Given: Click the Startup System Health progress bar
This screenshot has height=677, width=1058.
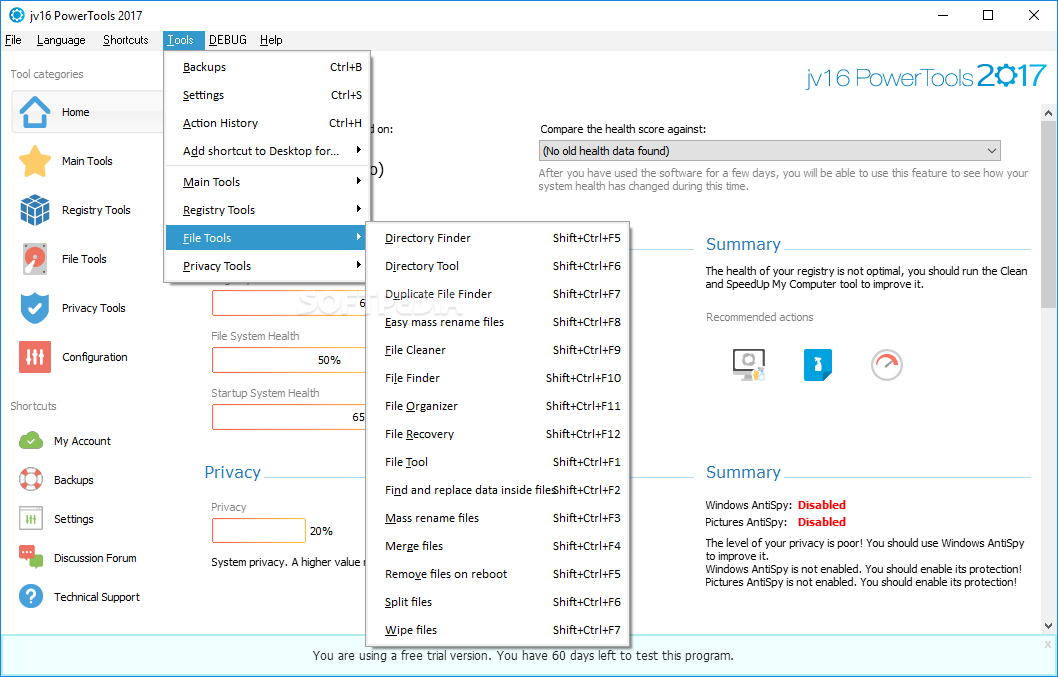Looking at the screenshot, I should point(289,417).
